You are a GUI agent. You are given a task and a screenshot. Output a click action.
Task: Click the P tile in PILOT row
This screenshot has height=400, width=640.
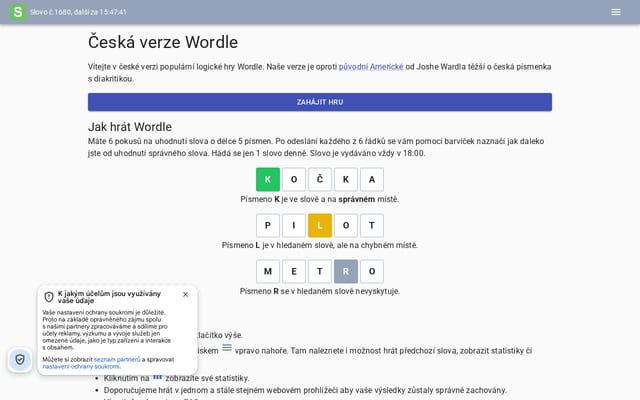pyautogui.click(x=268, y=225)
